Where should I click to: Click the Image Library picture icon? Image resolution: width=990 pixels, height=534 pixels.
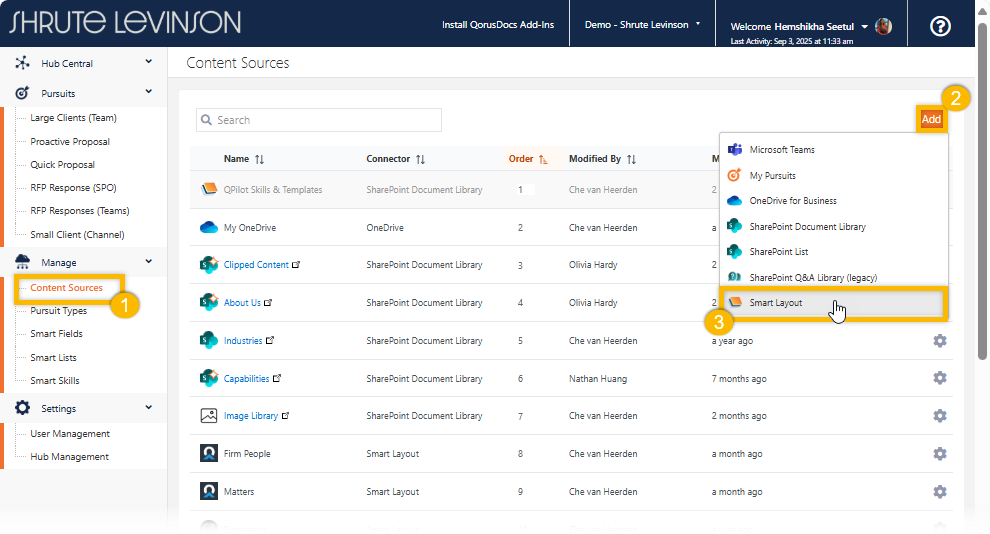pos(209,416)
